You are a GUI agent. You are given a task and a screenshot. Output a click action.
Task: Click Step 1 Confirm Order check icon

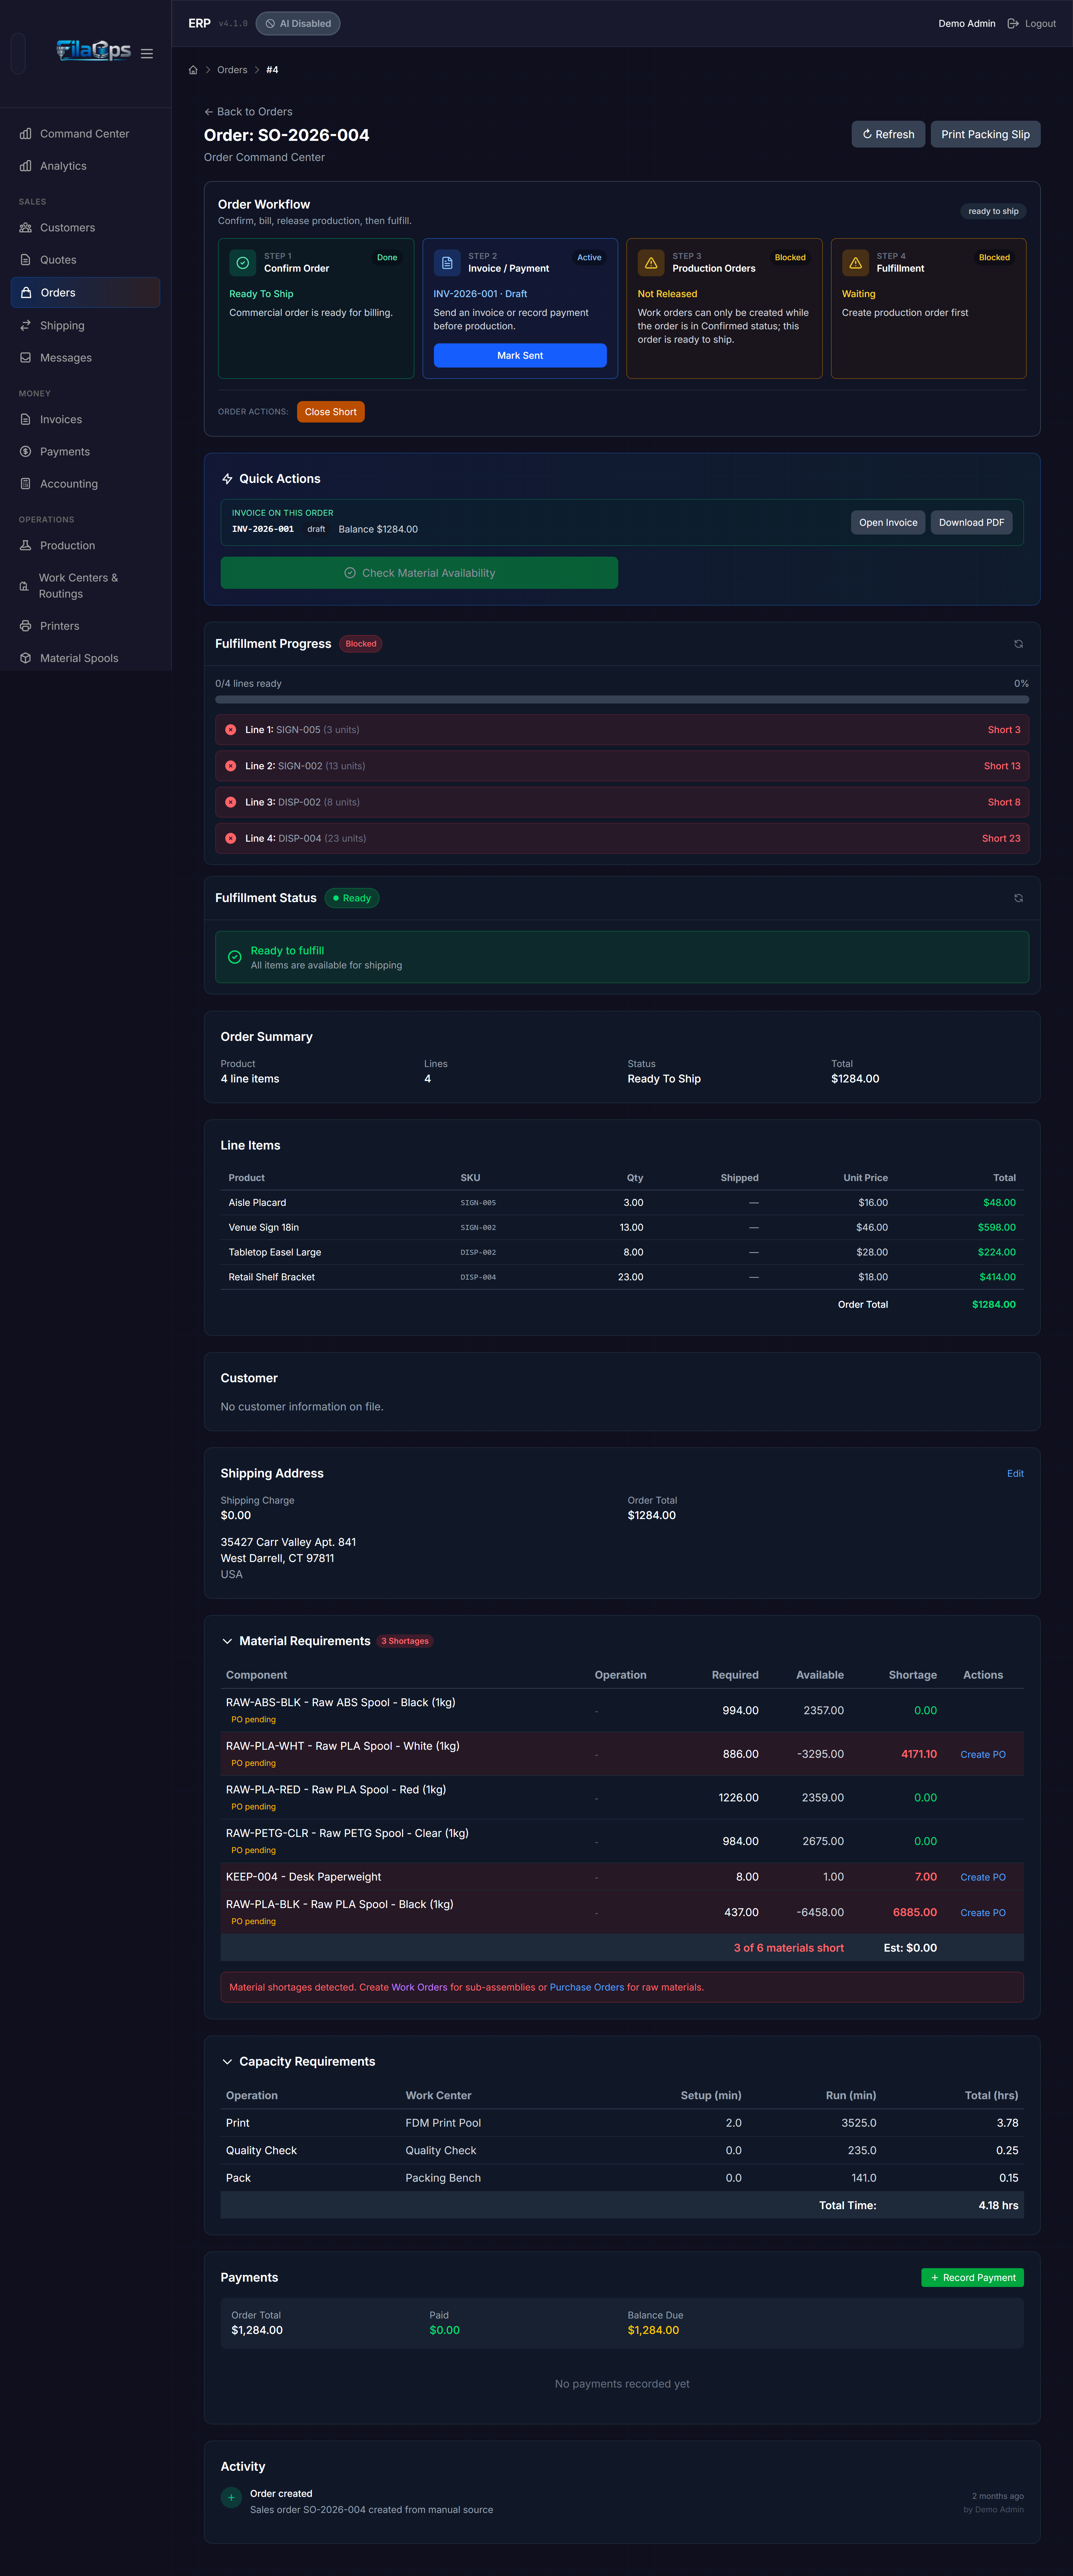243,263
